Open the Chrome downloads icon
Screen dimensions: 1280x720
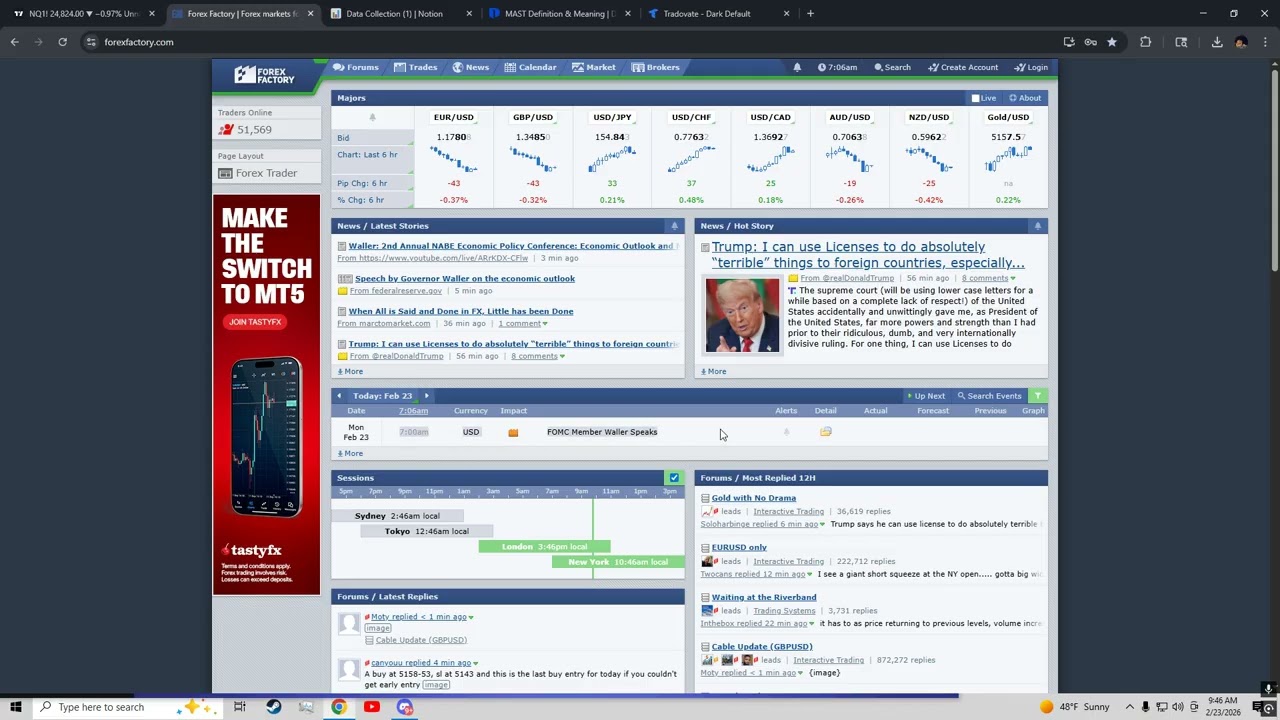click(x=1216, y=42)
